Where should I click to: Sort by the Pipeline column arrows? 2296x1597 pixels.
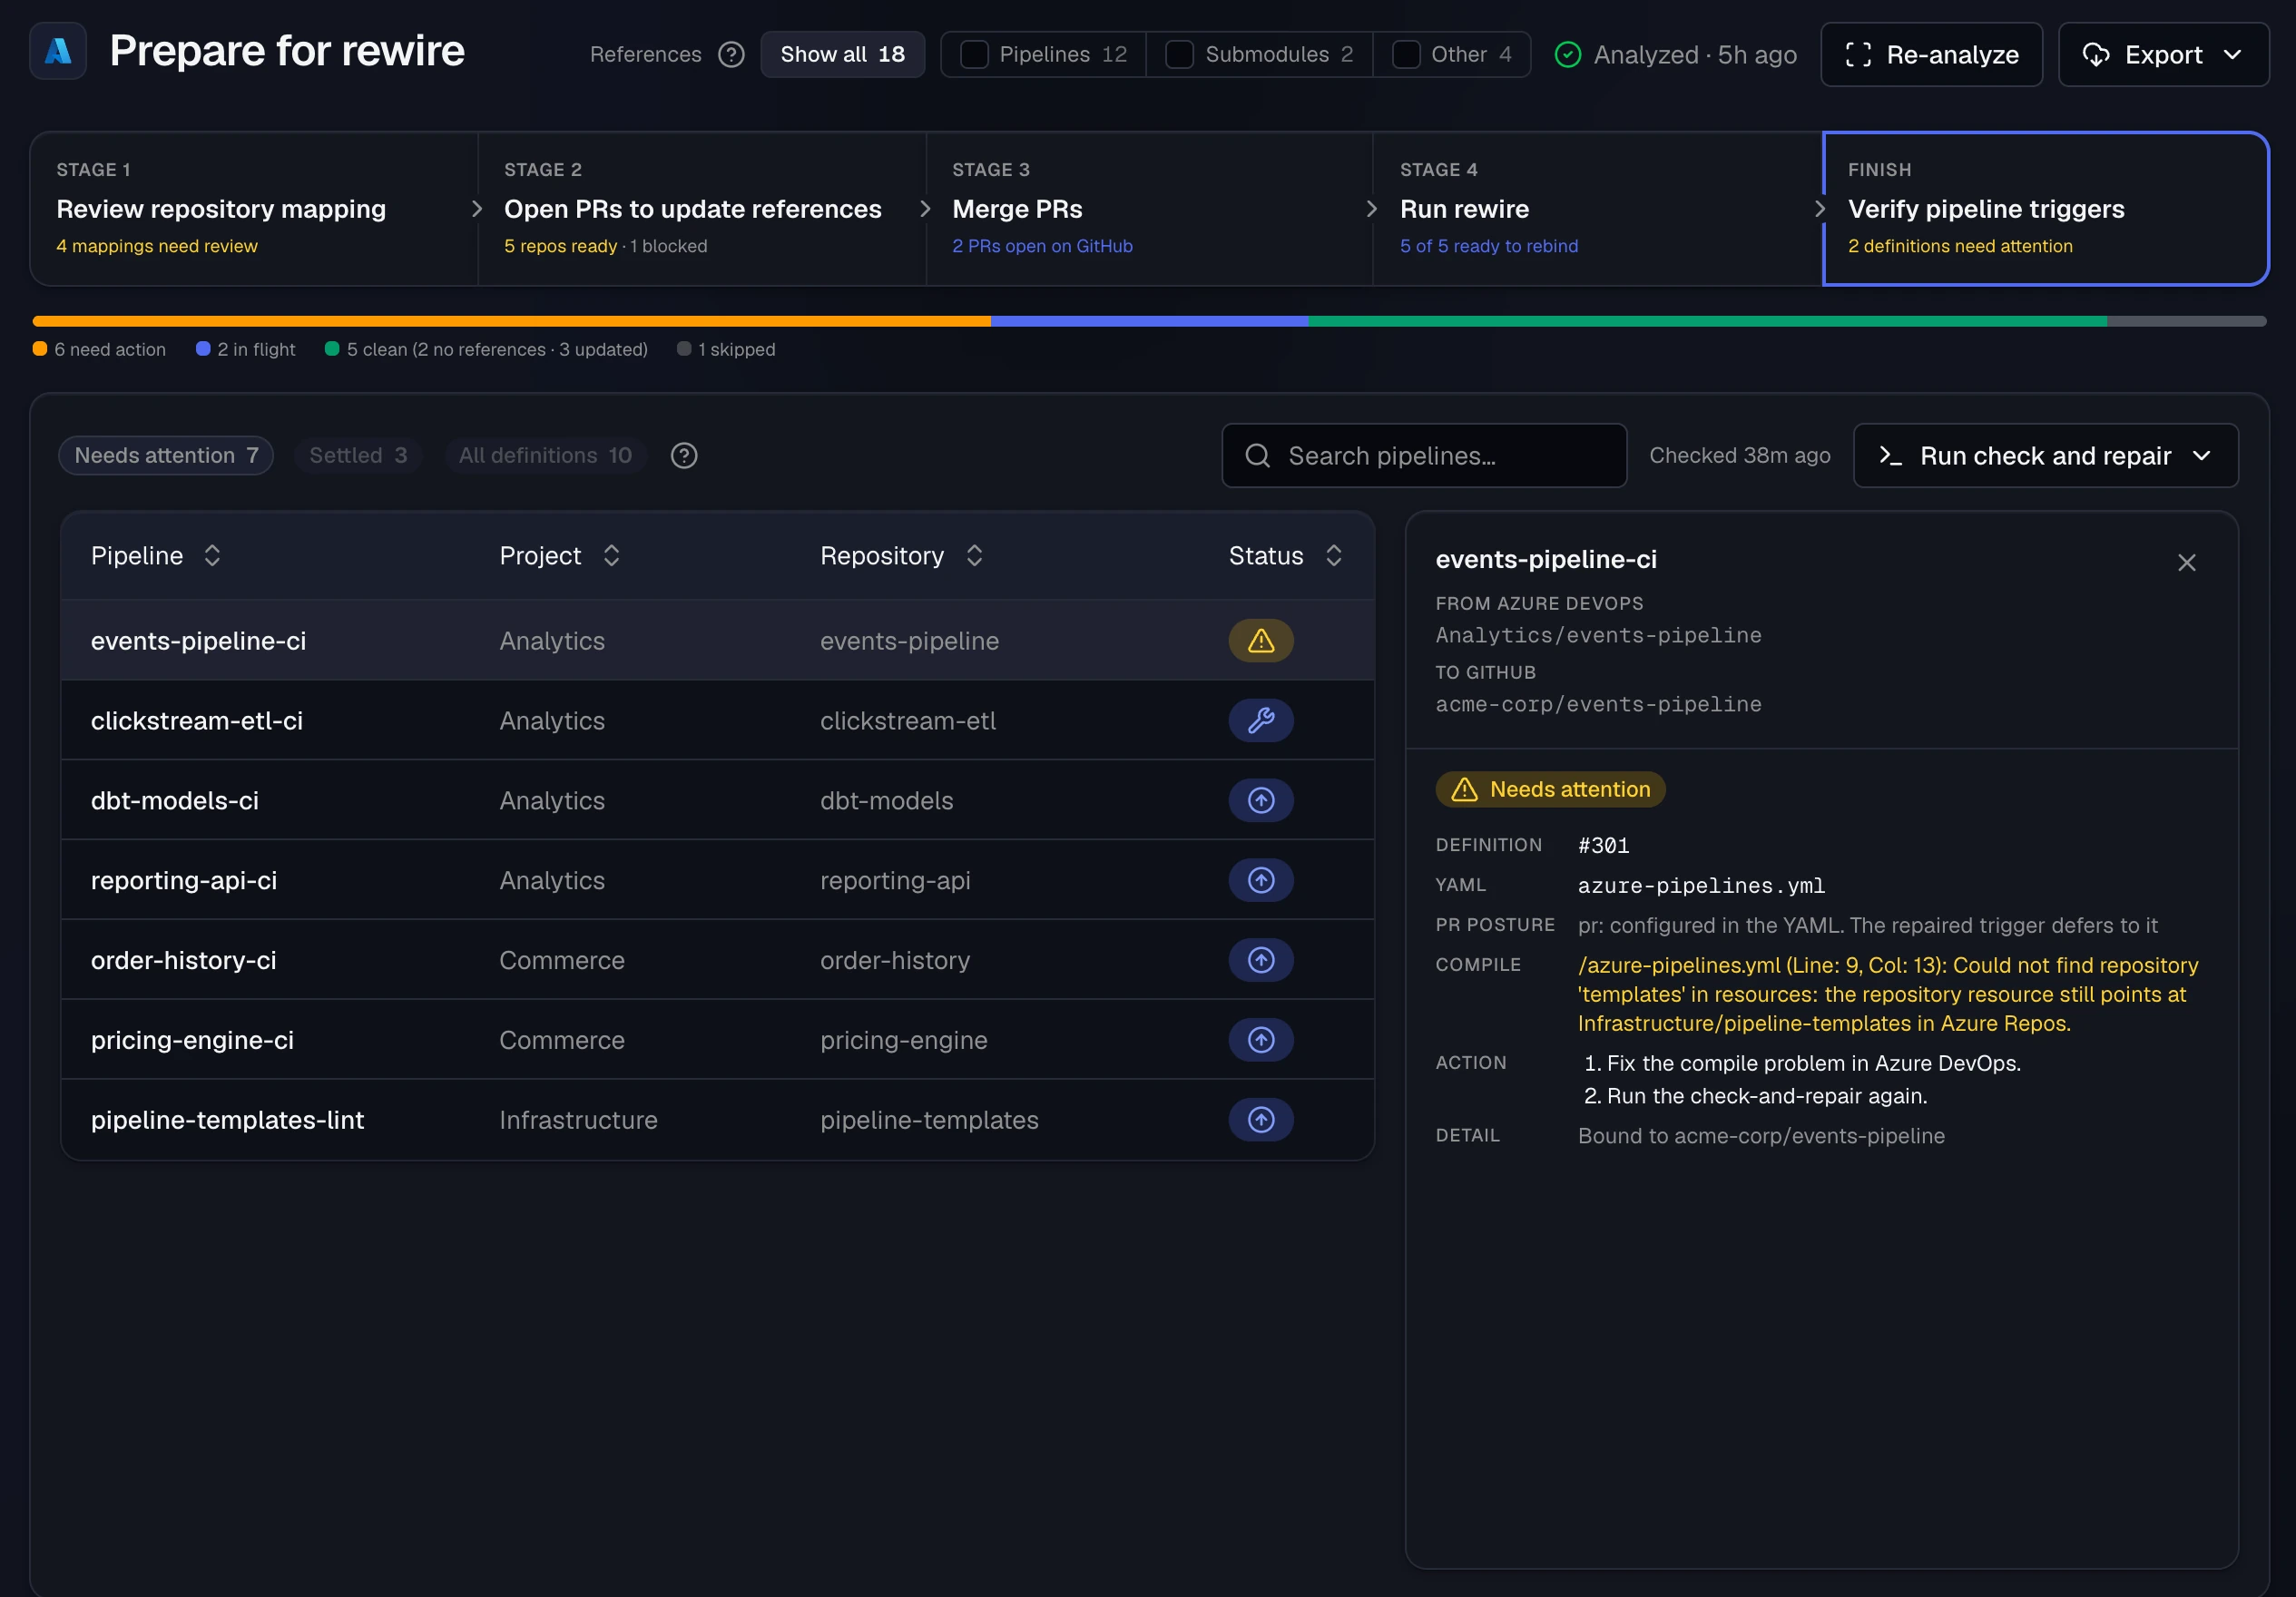pos(212,555)
